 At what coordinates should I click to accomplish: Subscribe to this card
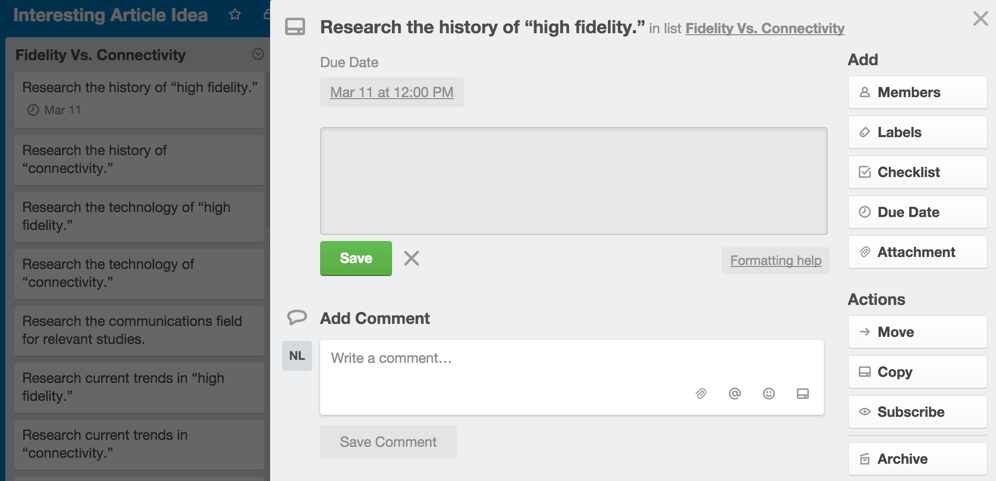917,412
